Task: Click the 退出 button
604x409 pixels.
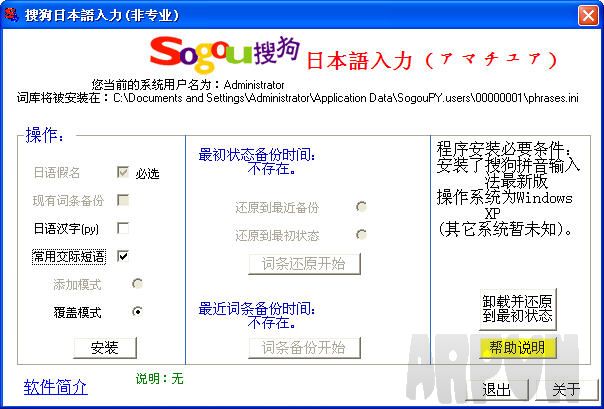Action: point(497,389)
